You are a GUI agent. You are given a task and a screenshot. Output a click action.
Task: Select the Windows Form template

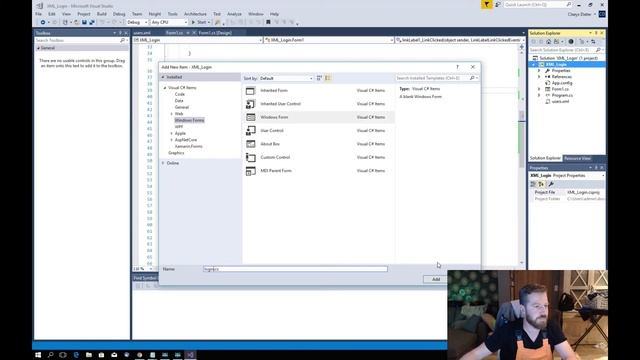tap(319, 117)
